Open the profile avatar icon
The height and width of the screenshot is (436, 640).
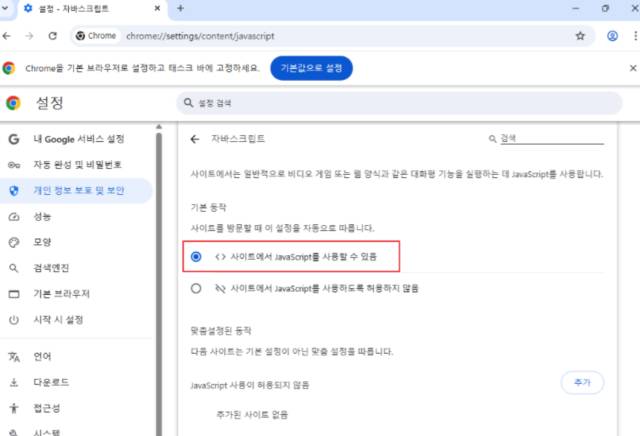tap(612, 36)
